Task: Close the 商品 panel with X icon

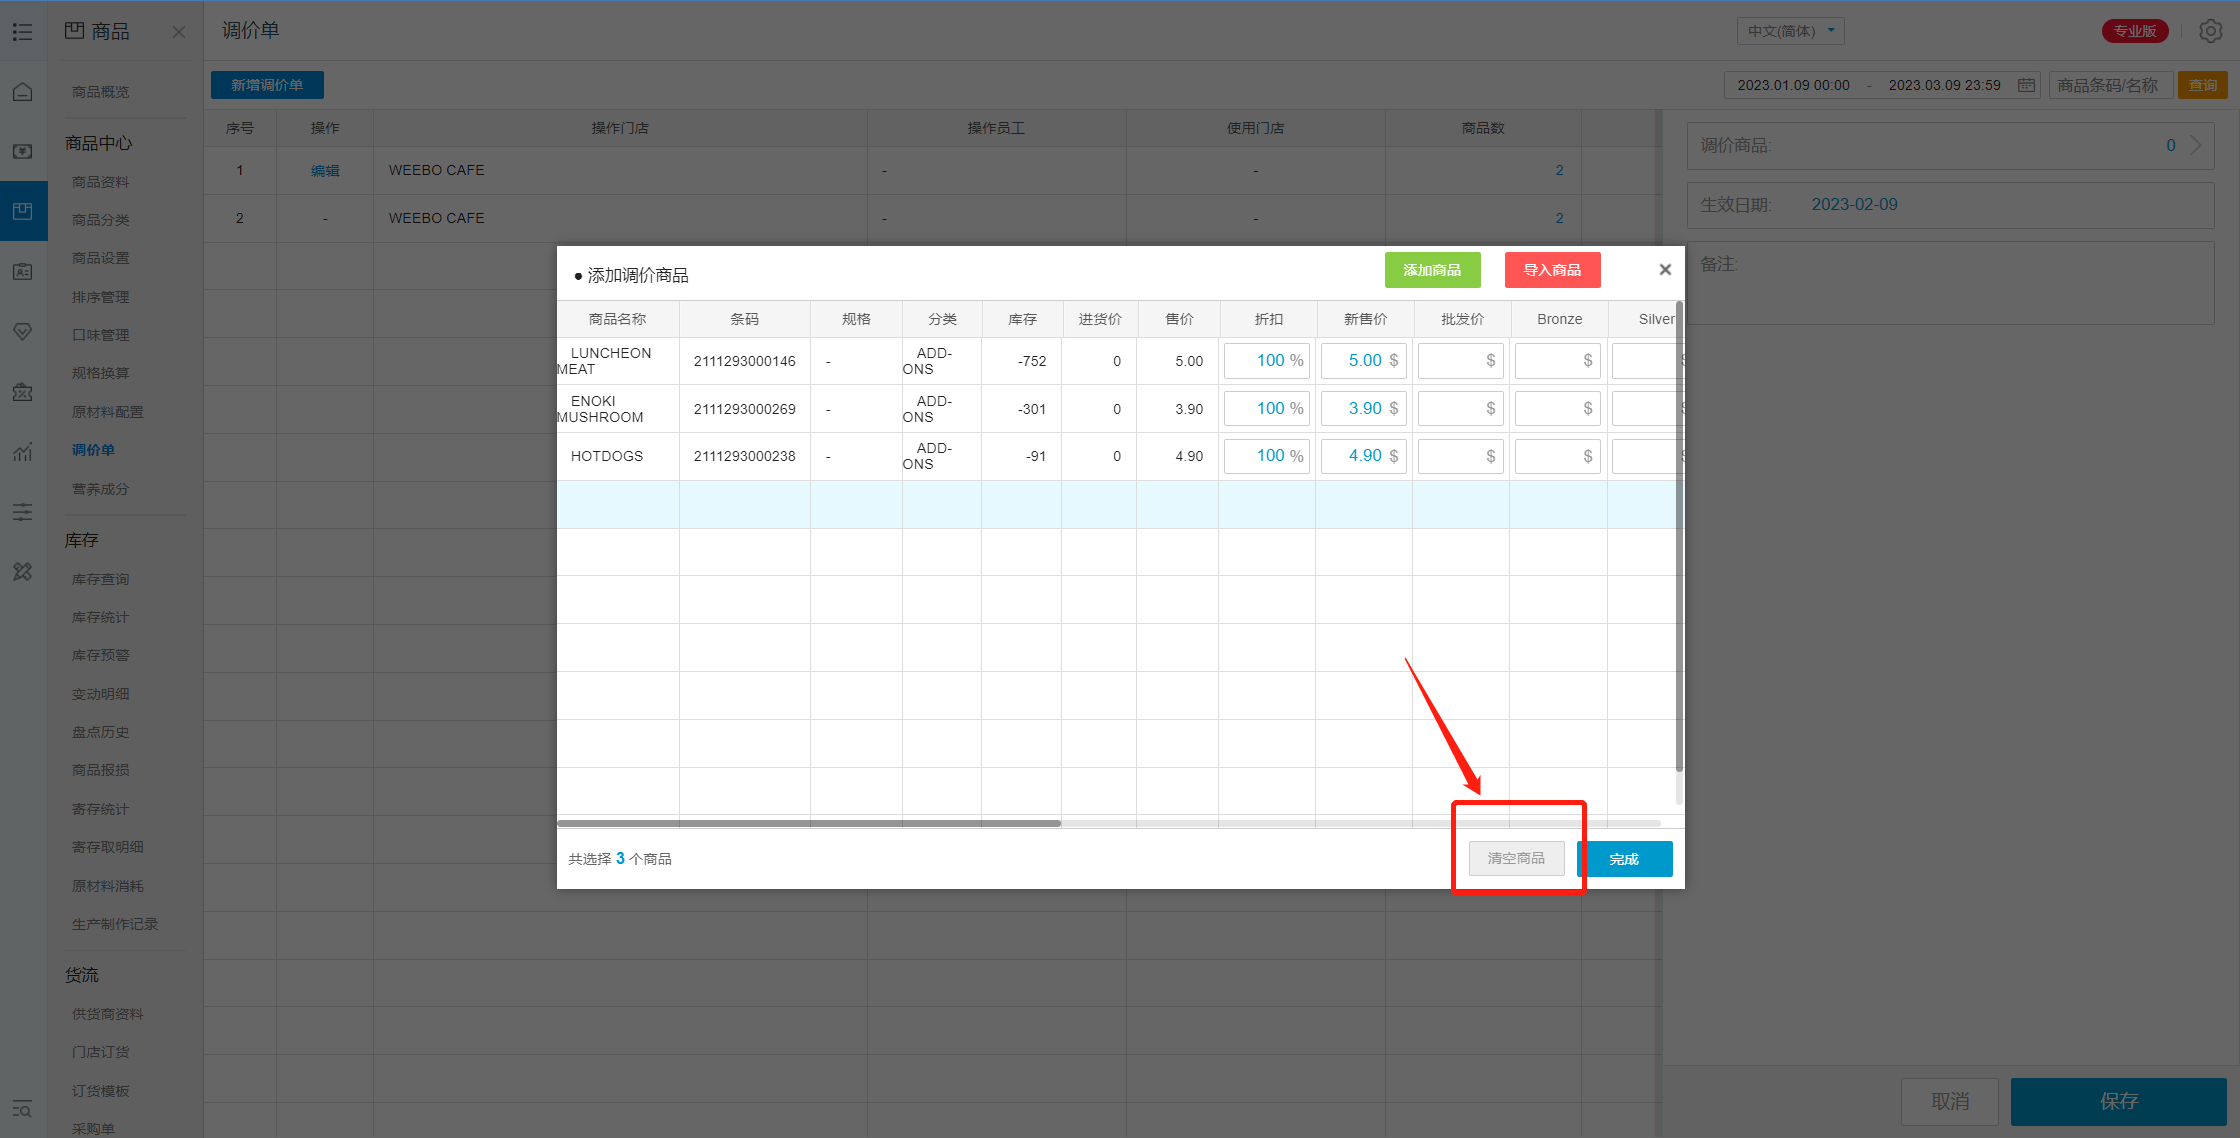Action: pos(179,32)
